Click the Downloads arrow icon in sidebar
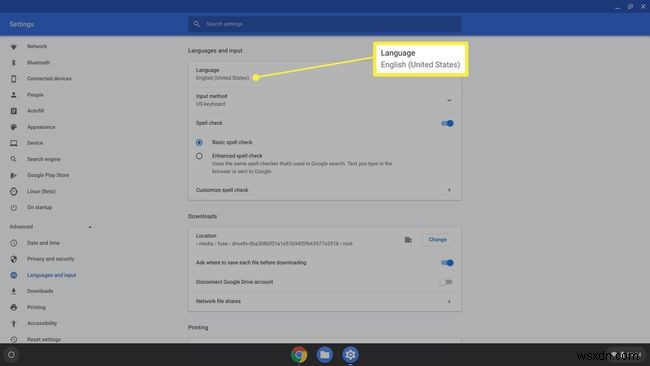Screen dimensions: 650x366 (x=14, y=291)
